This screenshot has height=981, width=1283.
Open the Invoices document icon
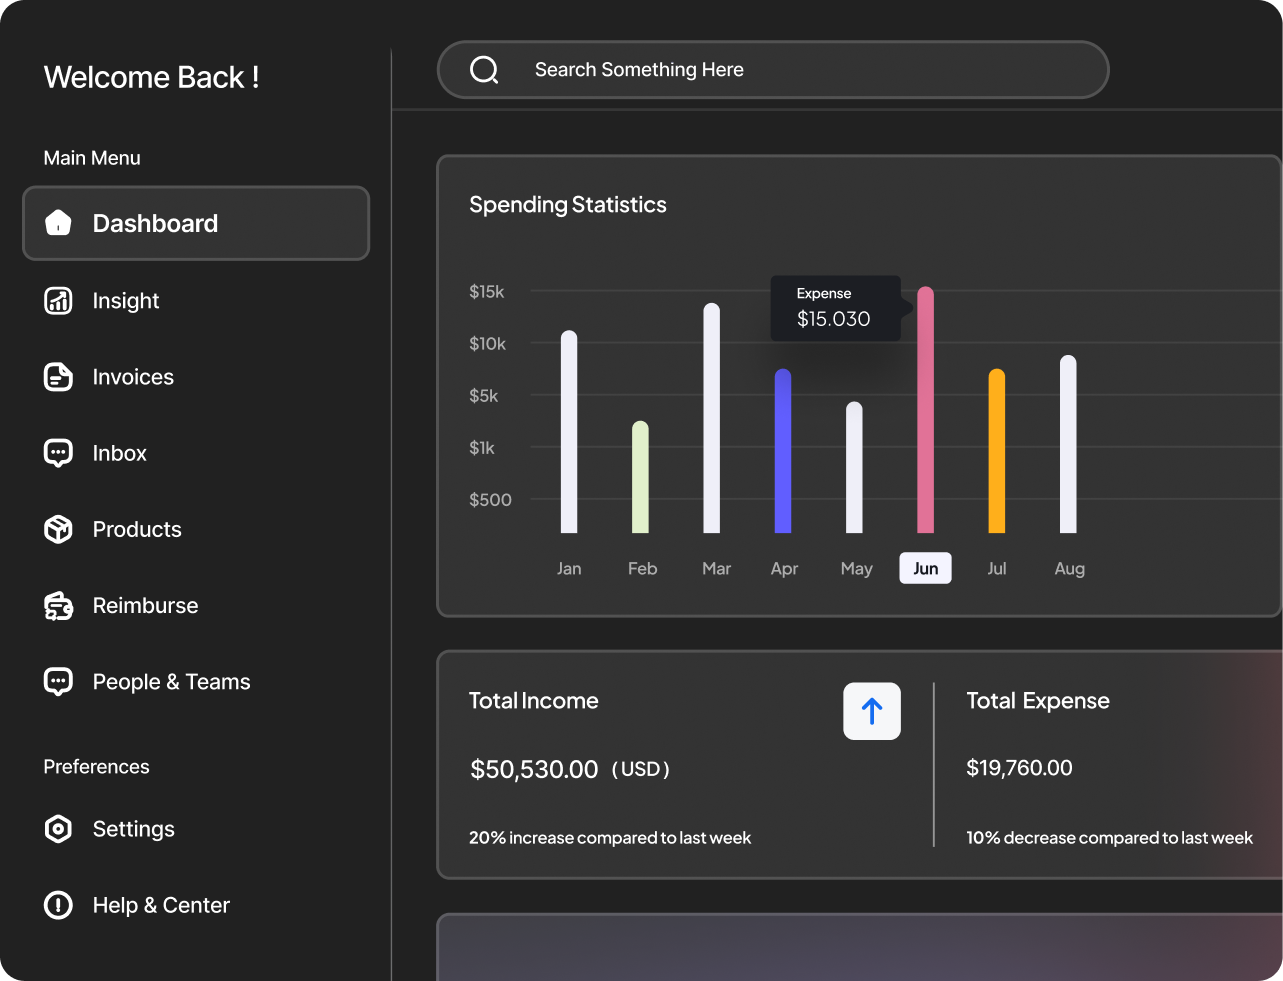58,377
